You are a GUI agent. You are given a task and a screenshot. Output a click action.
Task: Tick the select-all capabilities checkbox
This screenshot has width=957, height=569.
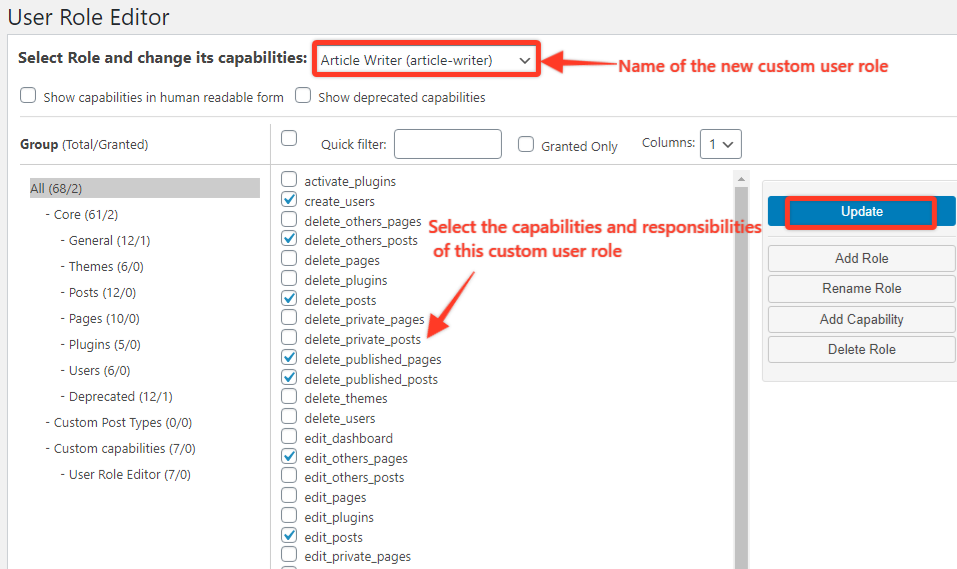[x=289, y=138]
